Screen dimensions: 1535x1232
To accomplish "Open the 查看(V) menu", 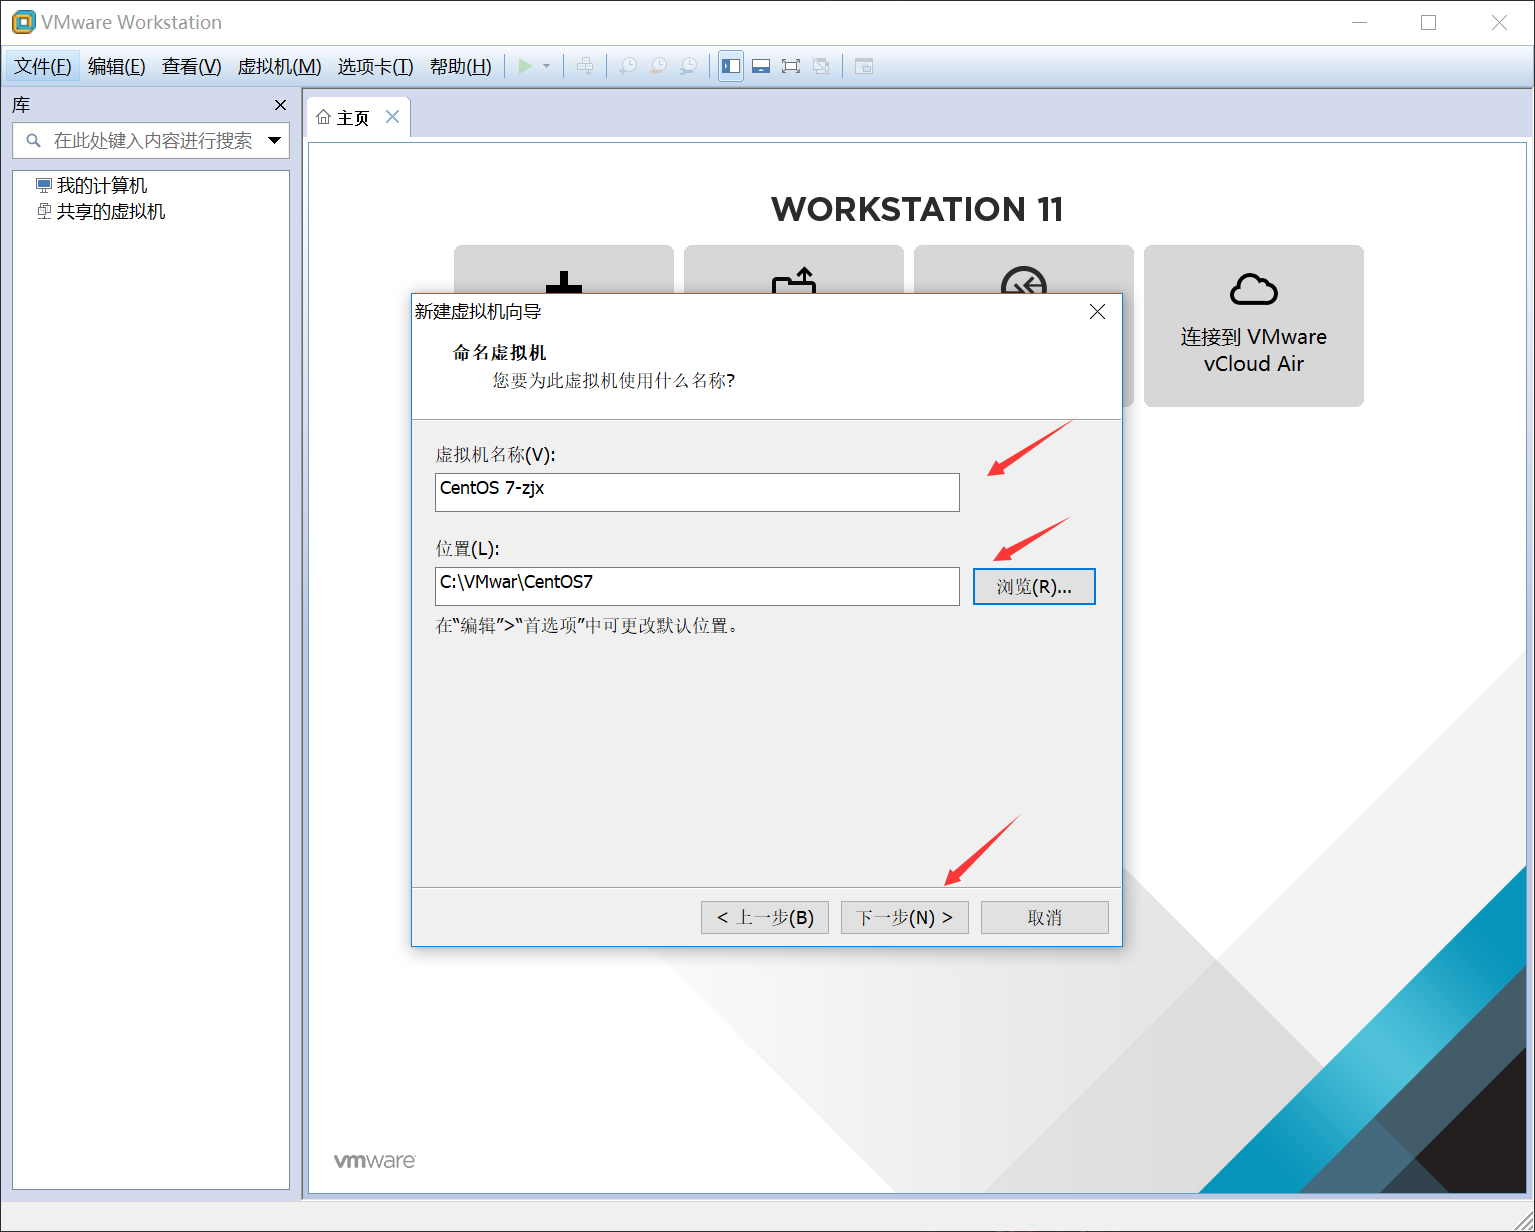I will [x=191, y=66].
